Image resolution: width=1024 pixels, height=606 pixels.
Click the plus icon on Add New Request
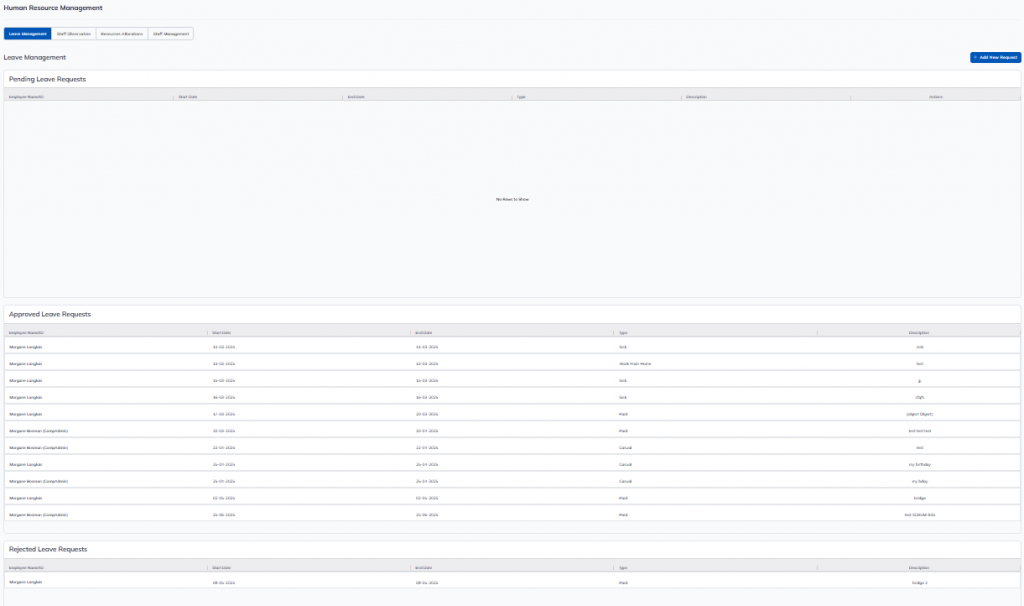(975, 58)
